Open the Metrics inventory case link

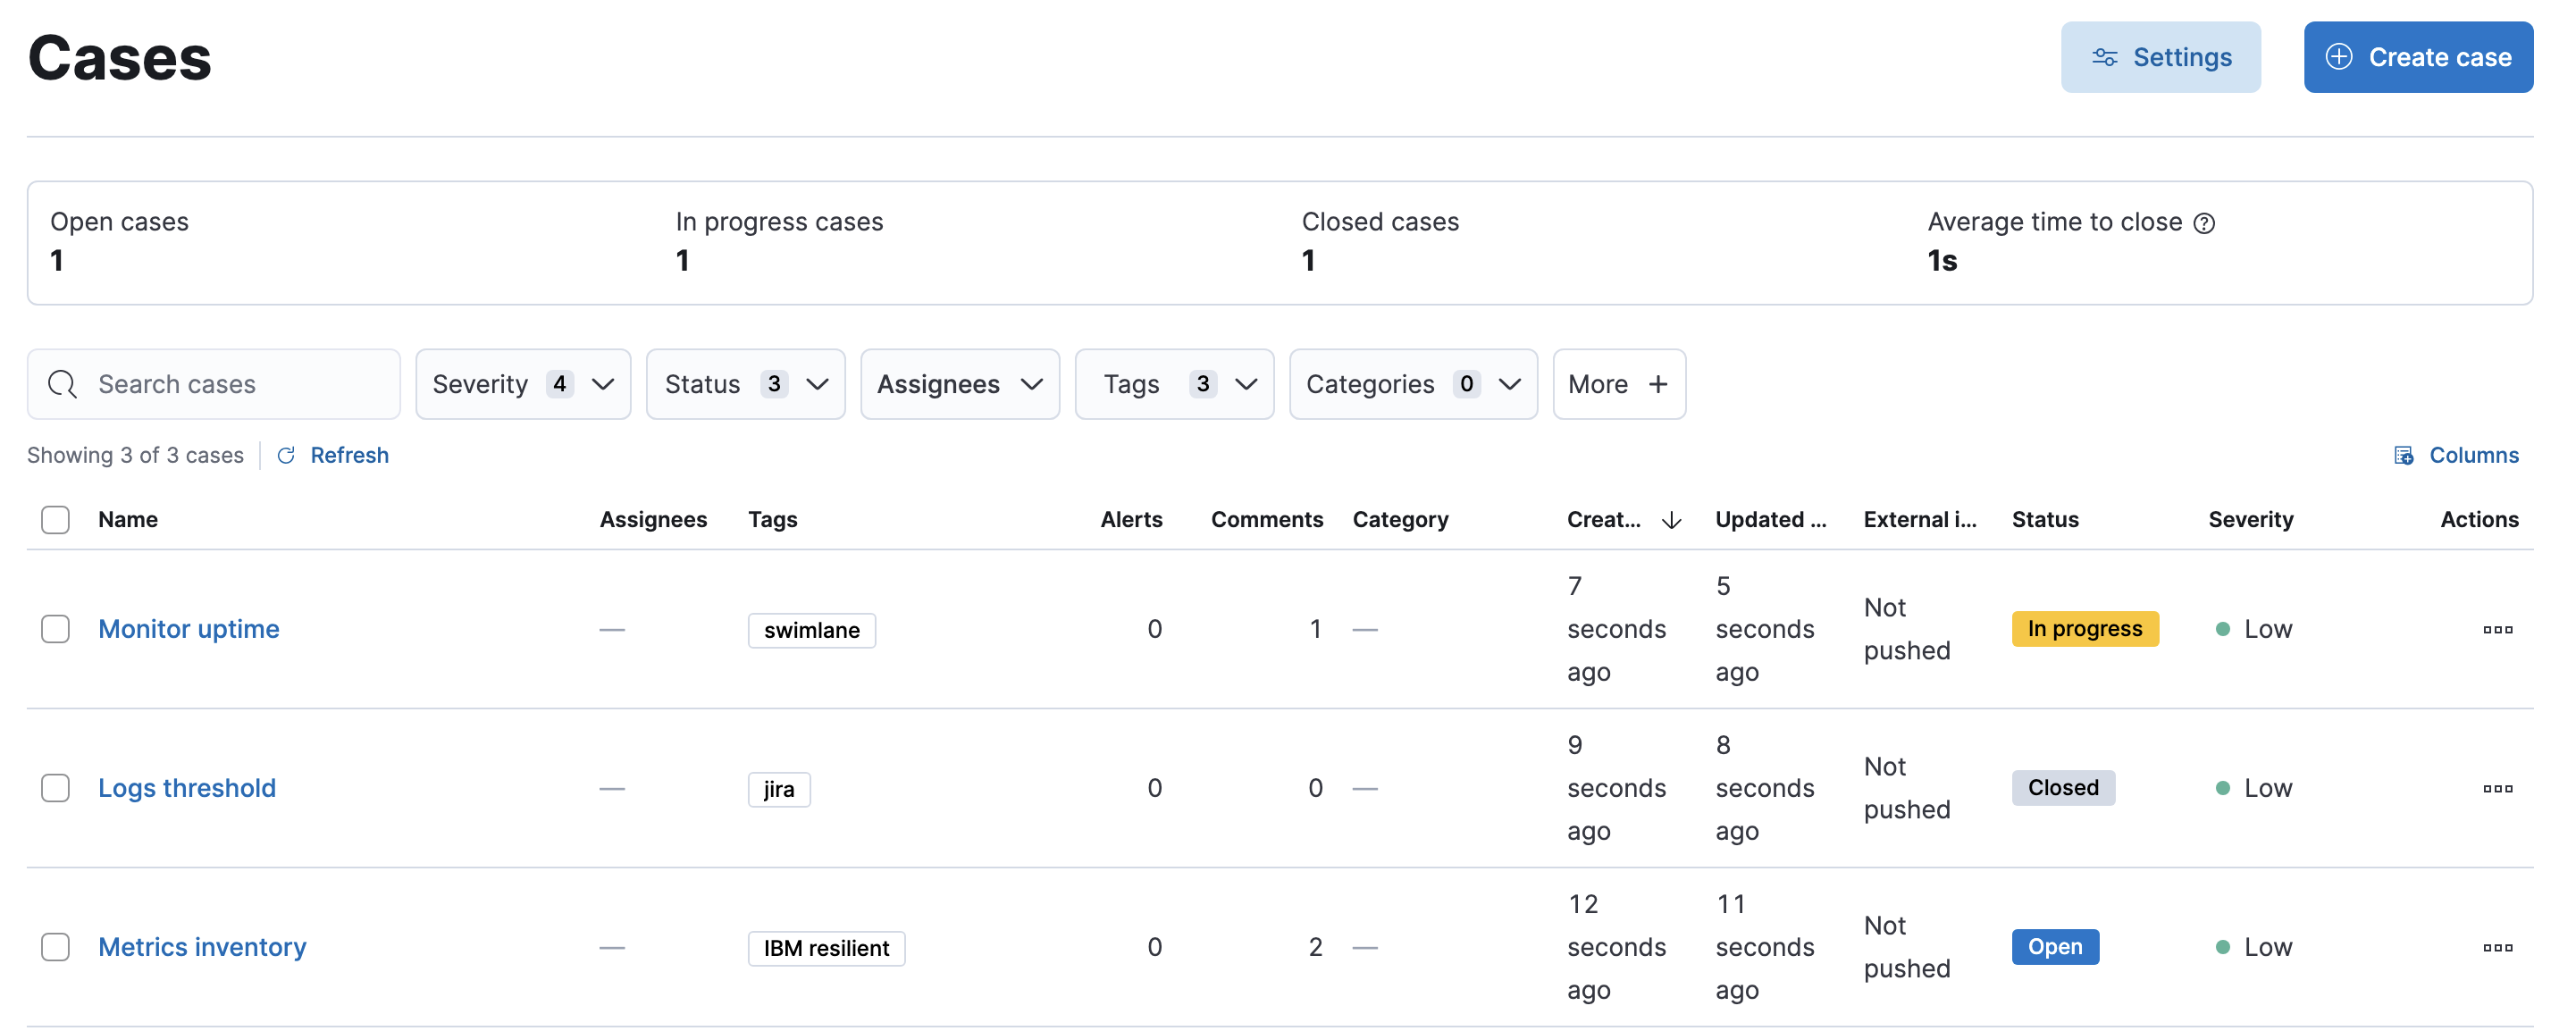tap(202, 944)
